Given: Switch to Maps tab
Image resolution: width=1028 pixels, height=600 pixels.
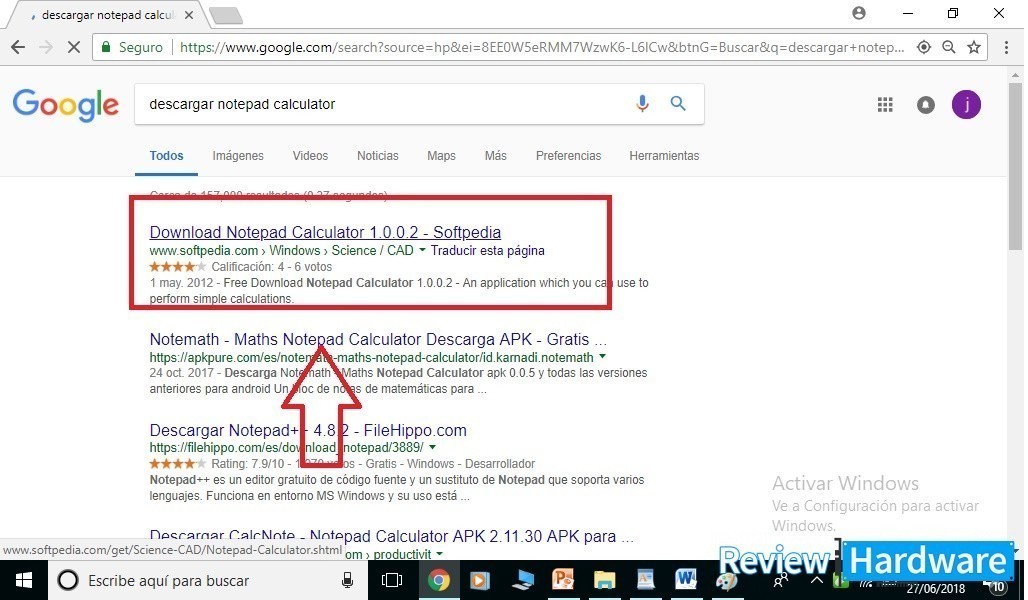Looking at the screenshot, I should pyautogui.click(x=441, y=155).
